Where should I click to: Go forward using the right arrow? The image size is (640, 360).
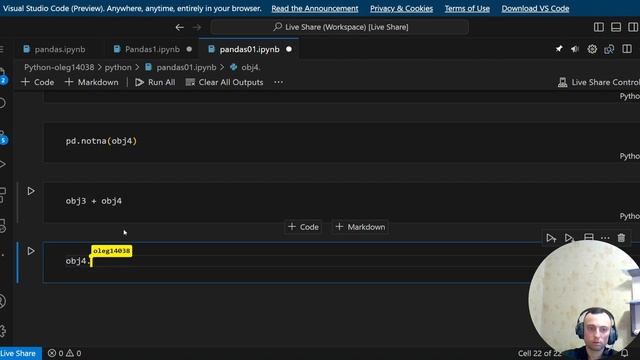click(x=197, y=27)
